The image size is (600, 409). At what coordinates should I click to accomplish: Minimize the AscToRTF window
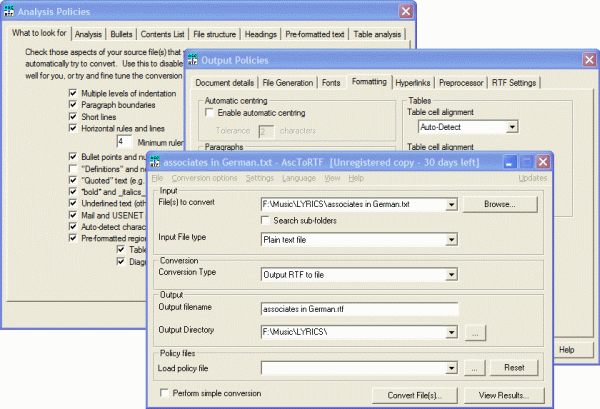[508, 161]
